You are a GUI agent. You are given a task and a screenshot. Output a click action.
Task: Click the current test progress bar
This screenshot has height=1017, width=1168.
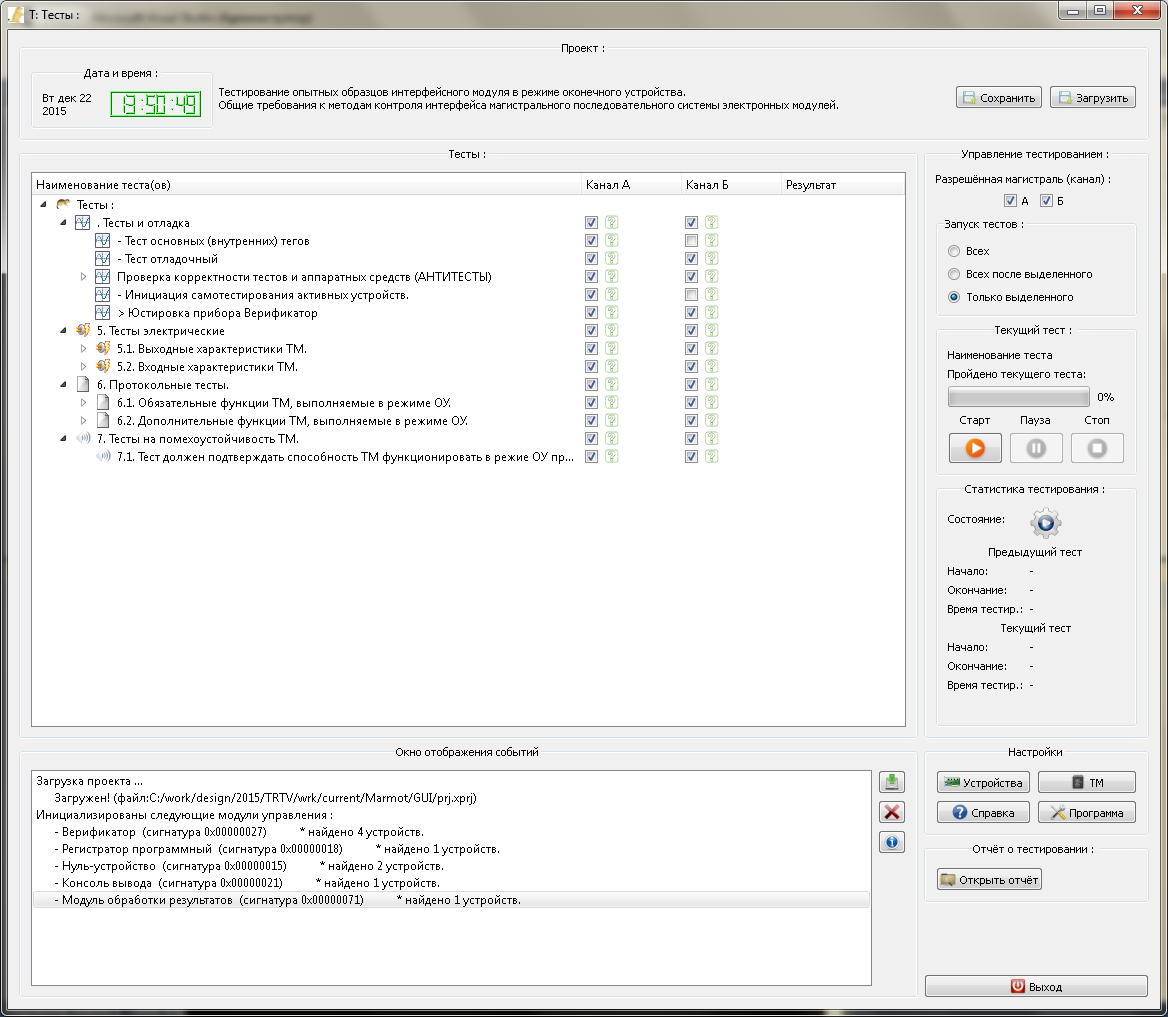(1018, 397)
